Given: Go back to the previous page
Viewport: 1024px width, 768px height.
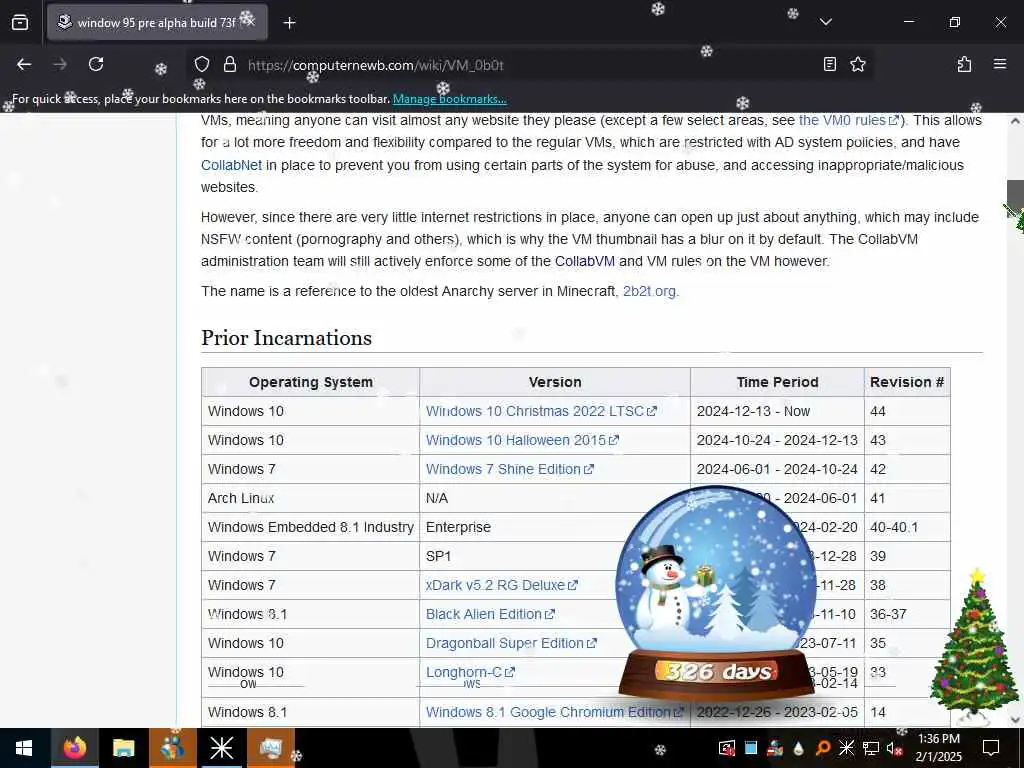Looking at the screenshot, I should 24,64.
